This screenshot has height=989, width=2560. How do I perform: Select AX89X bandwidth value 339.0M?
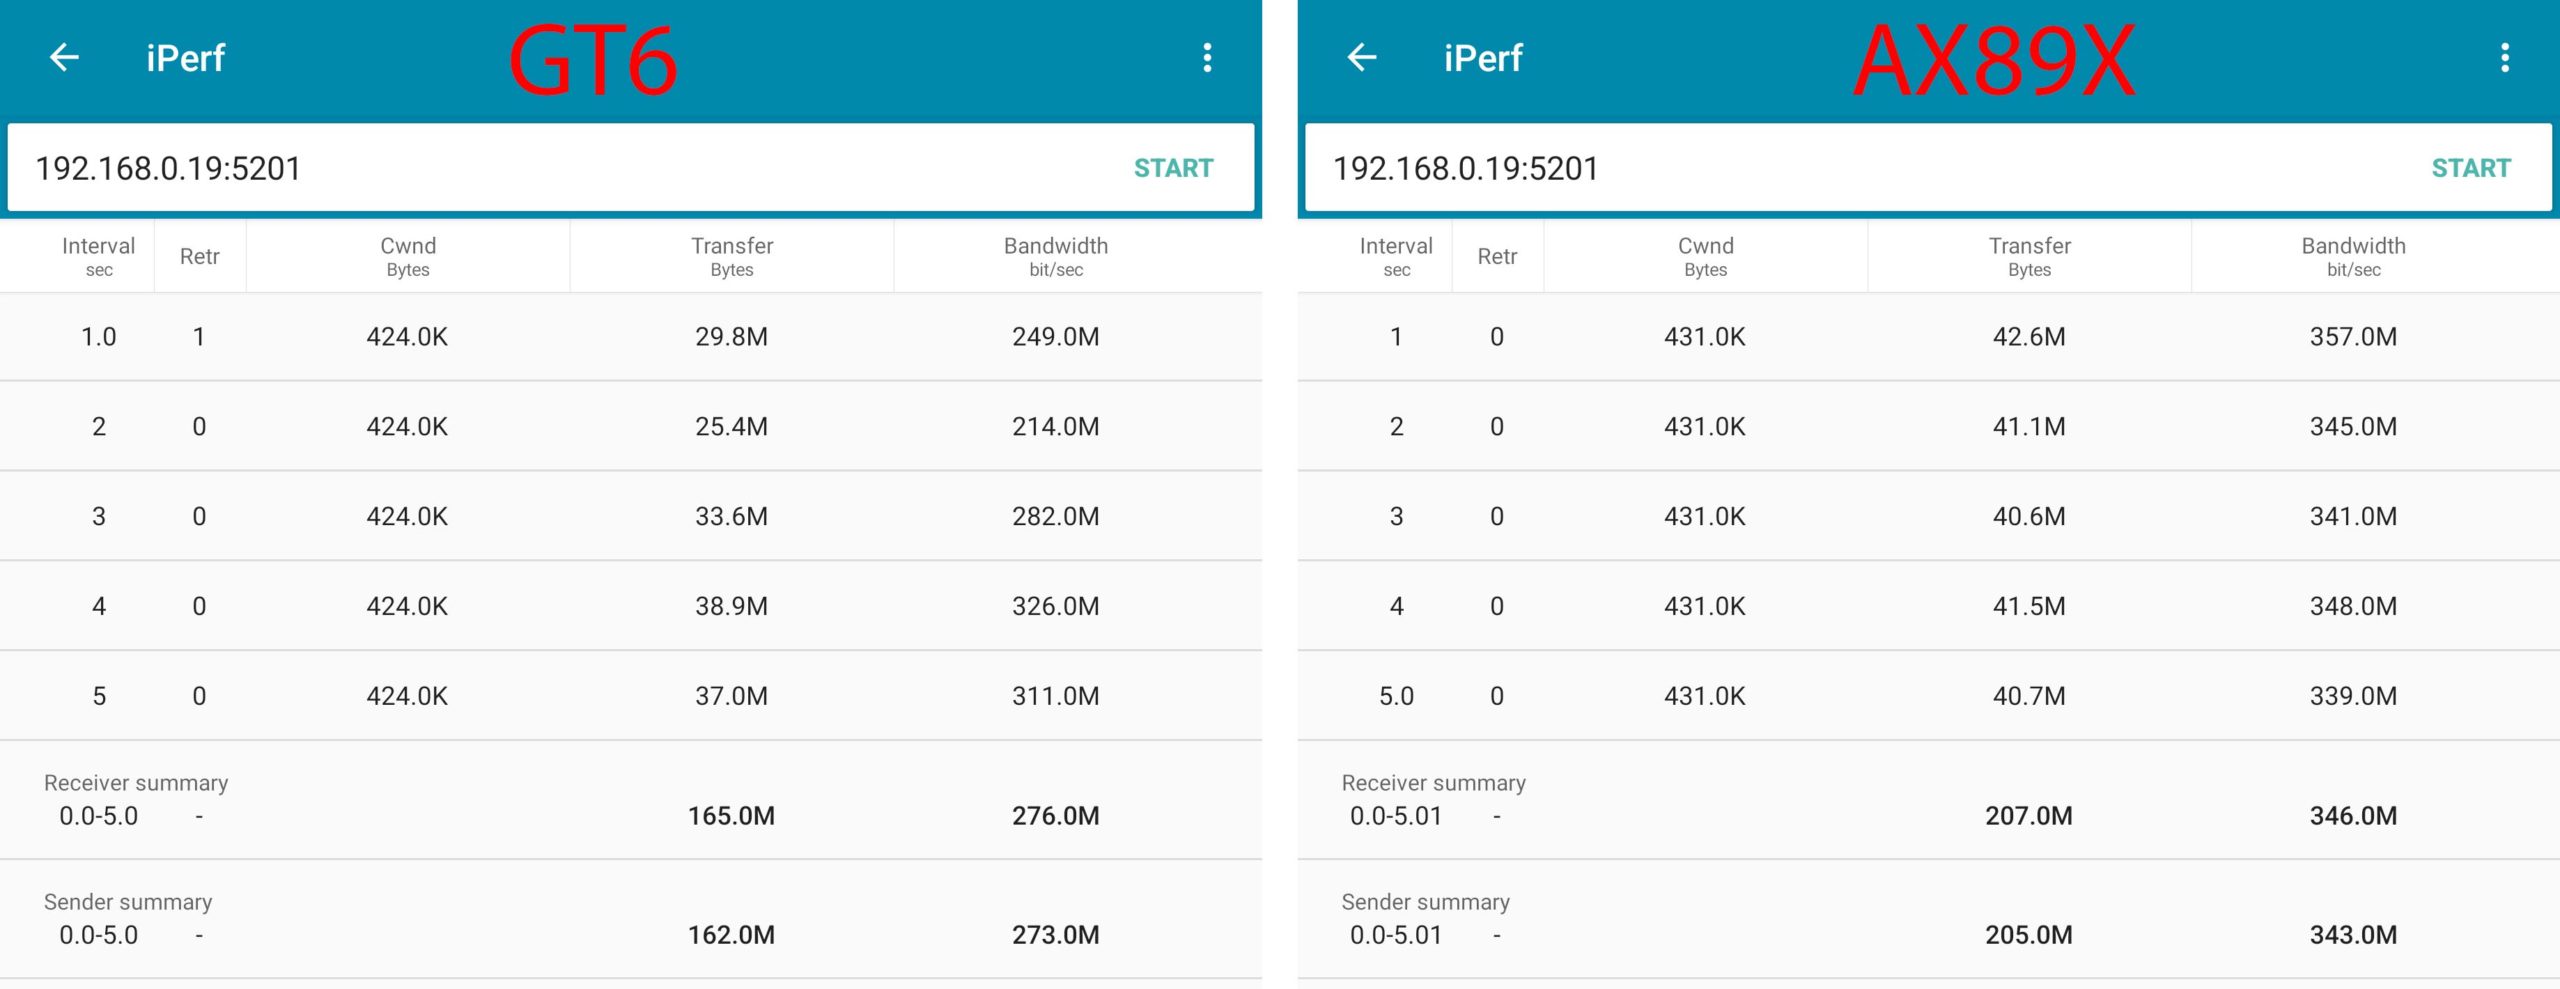click(x=2354, y=696)
